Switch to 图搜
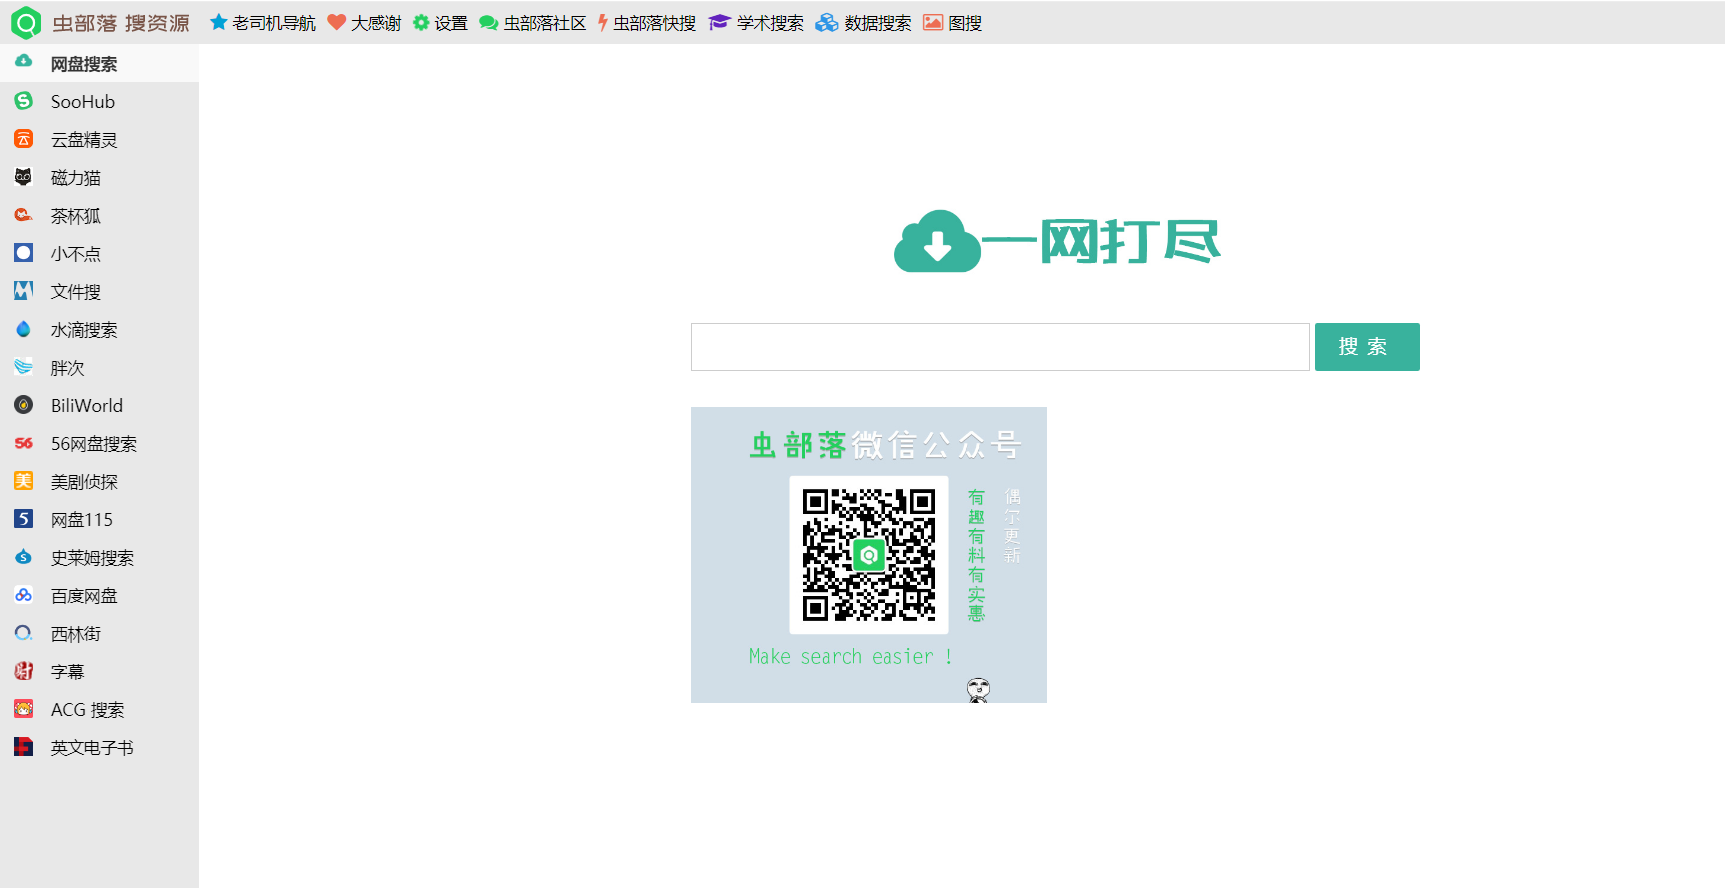Screen dimensions: 1725x888 coord(965,23)
